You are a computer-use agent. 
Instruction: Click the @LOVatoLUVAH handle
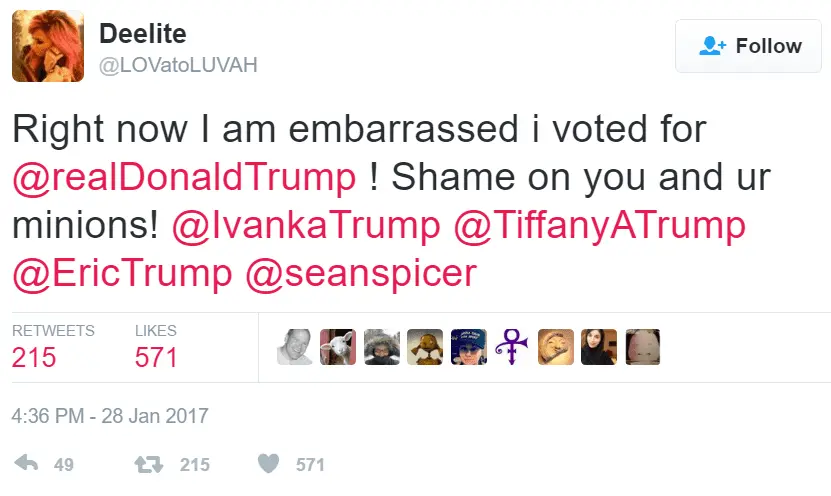(x=178, y=65)
